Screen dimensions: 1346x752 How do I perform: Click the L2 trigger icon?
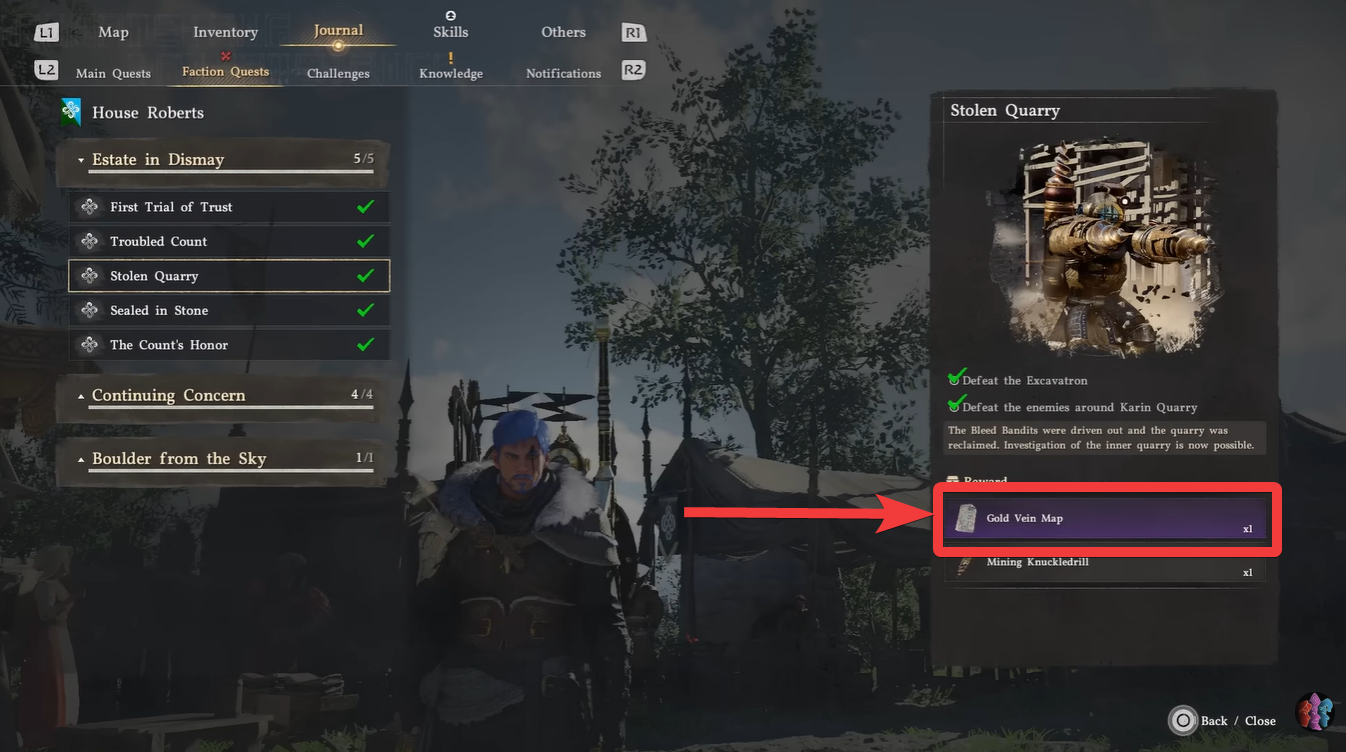click(x=46, y=70)
